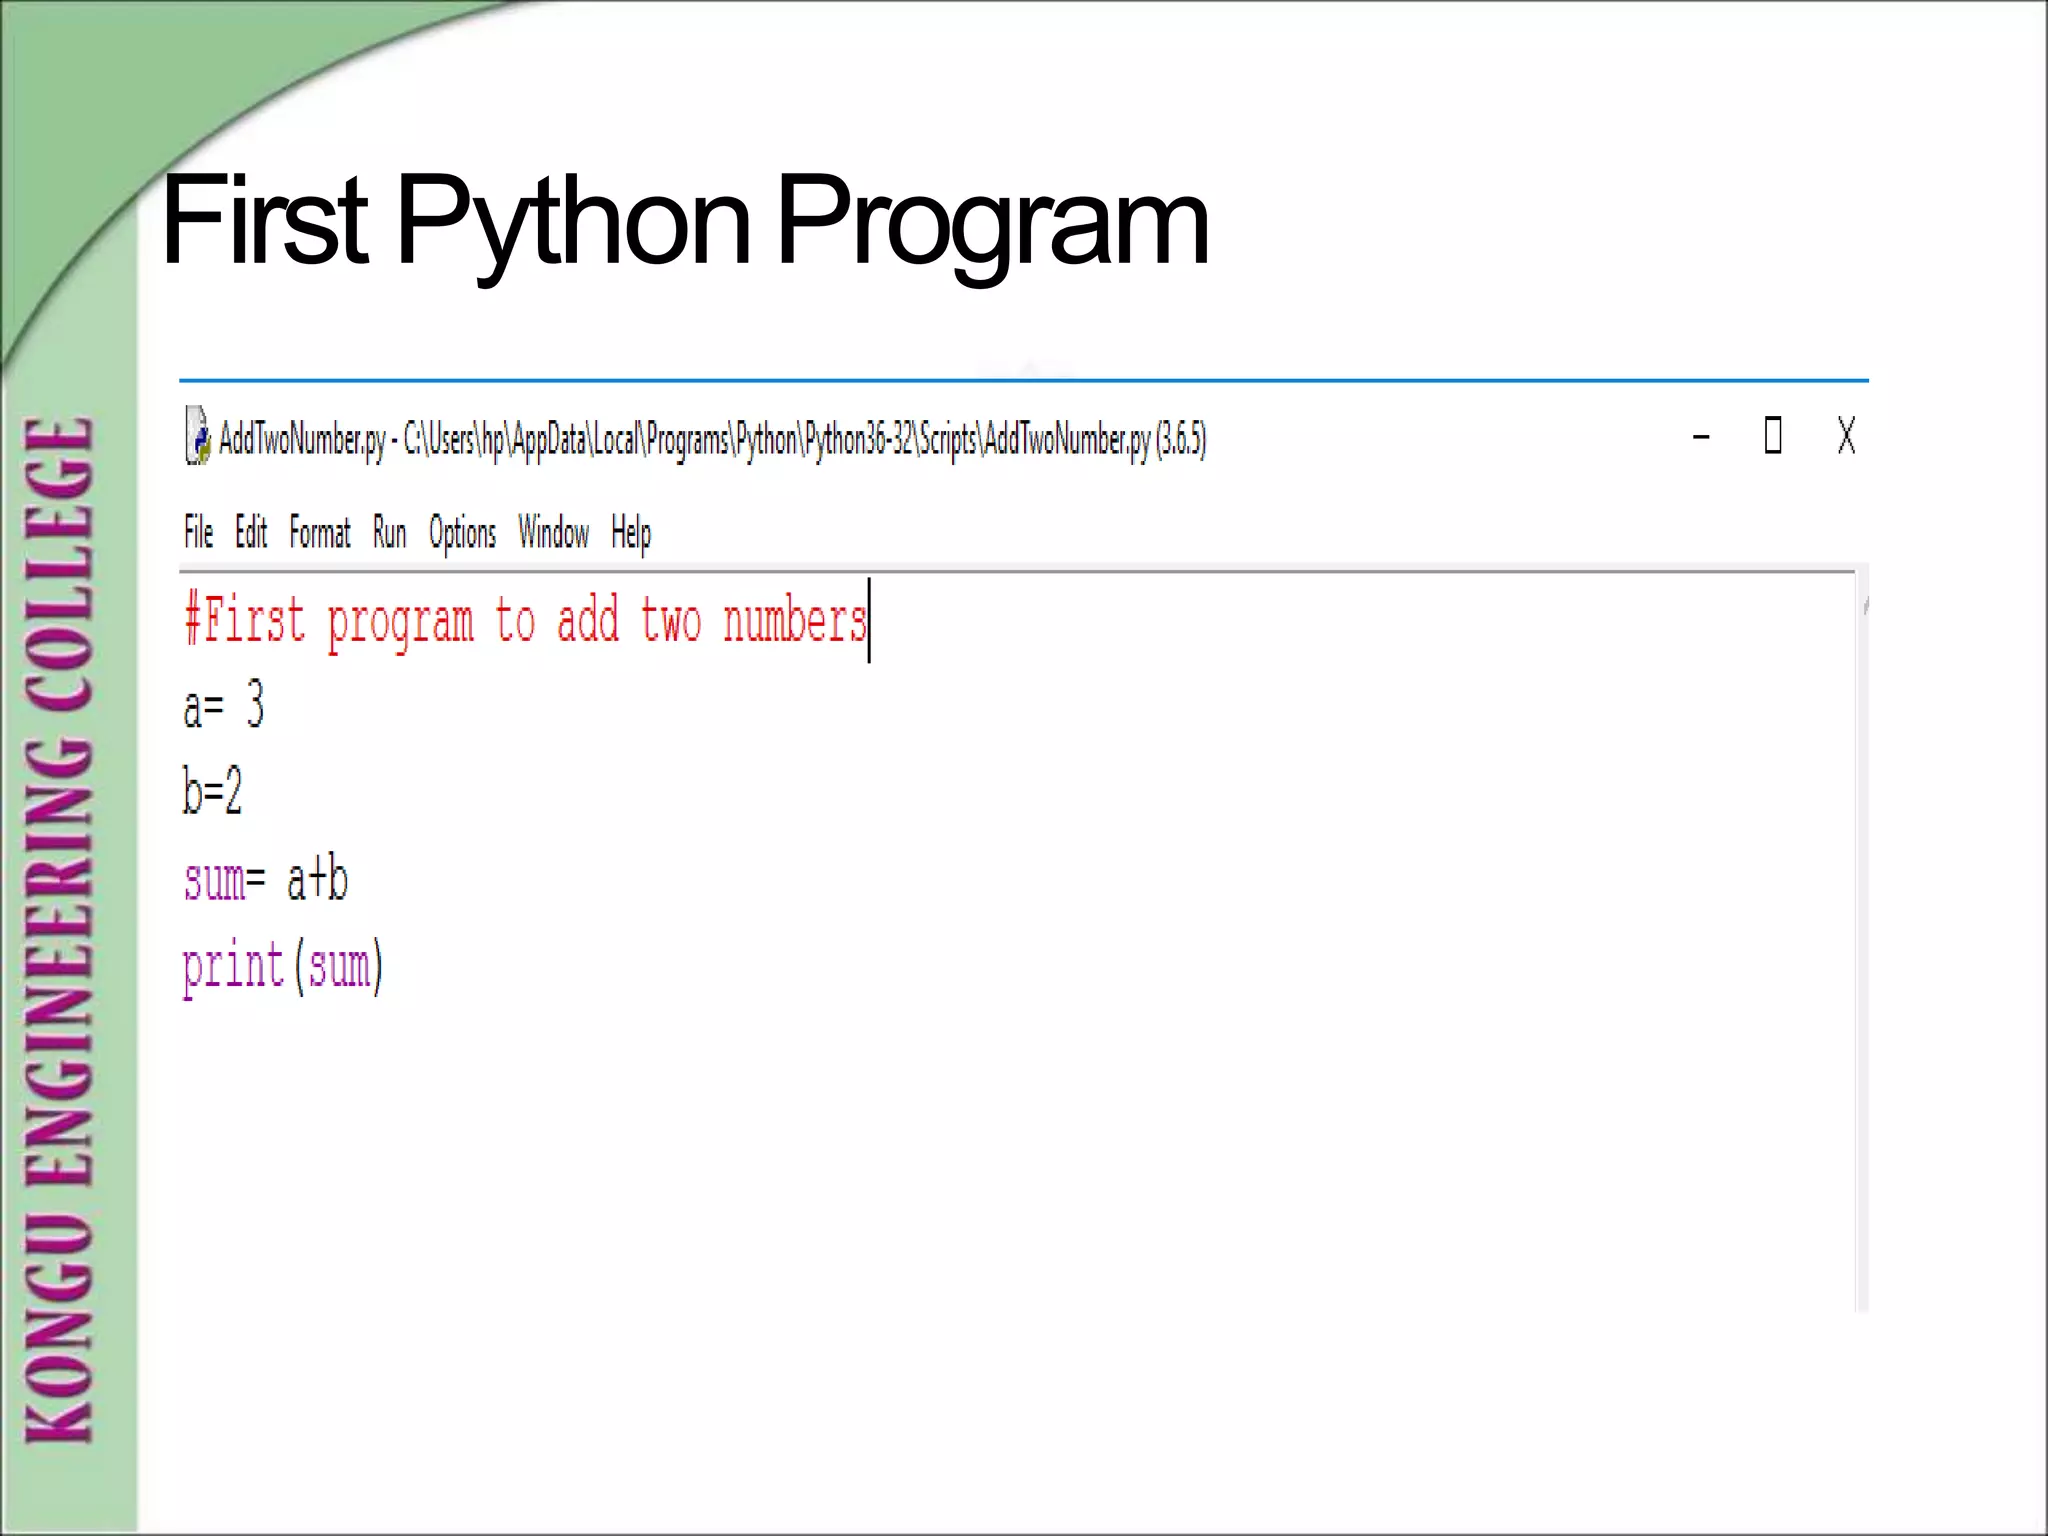Click the Python file icon in title bar
The image size is (2048, 1536).
coord(198,436)
